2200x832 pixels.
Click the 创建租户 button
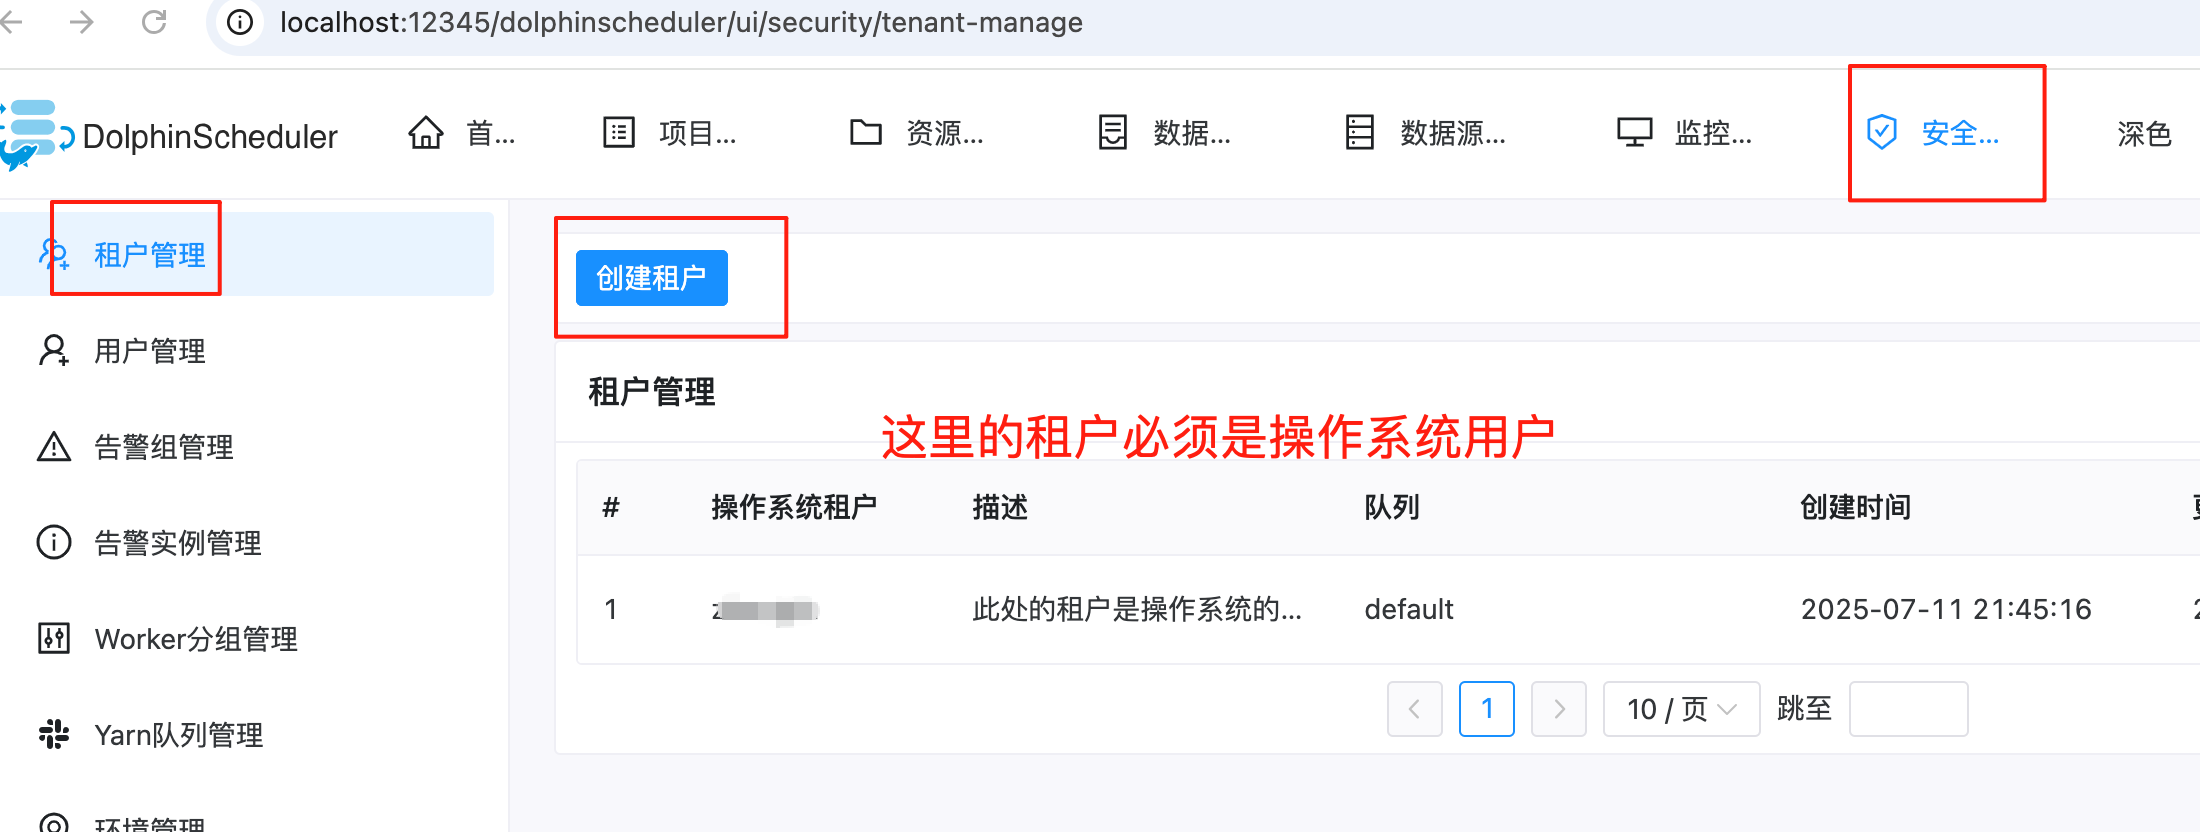(652, 278)
